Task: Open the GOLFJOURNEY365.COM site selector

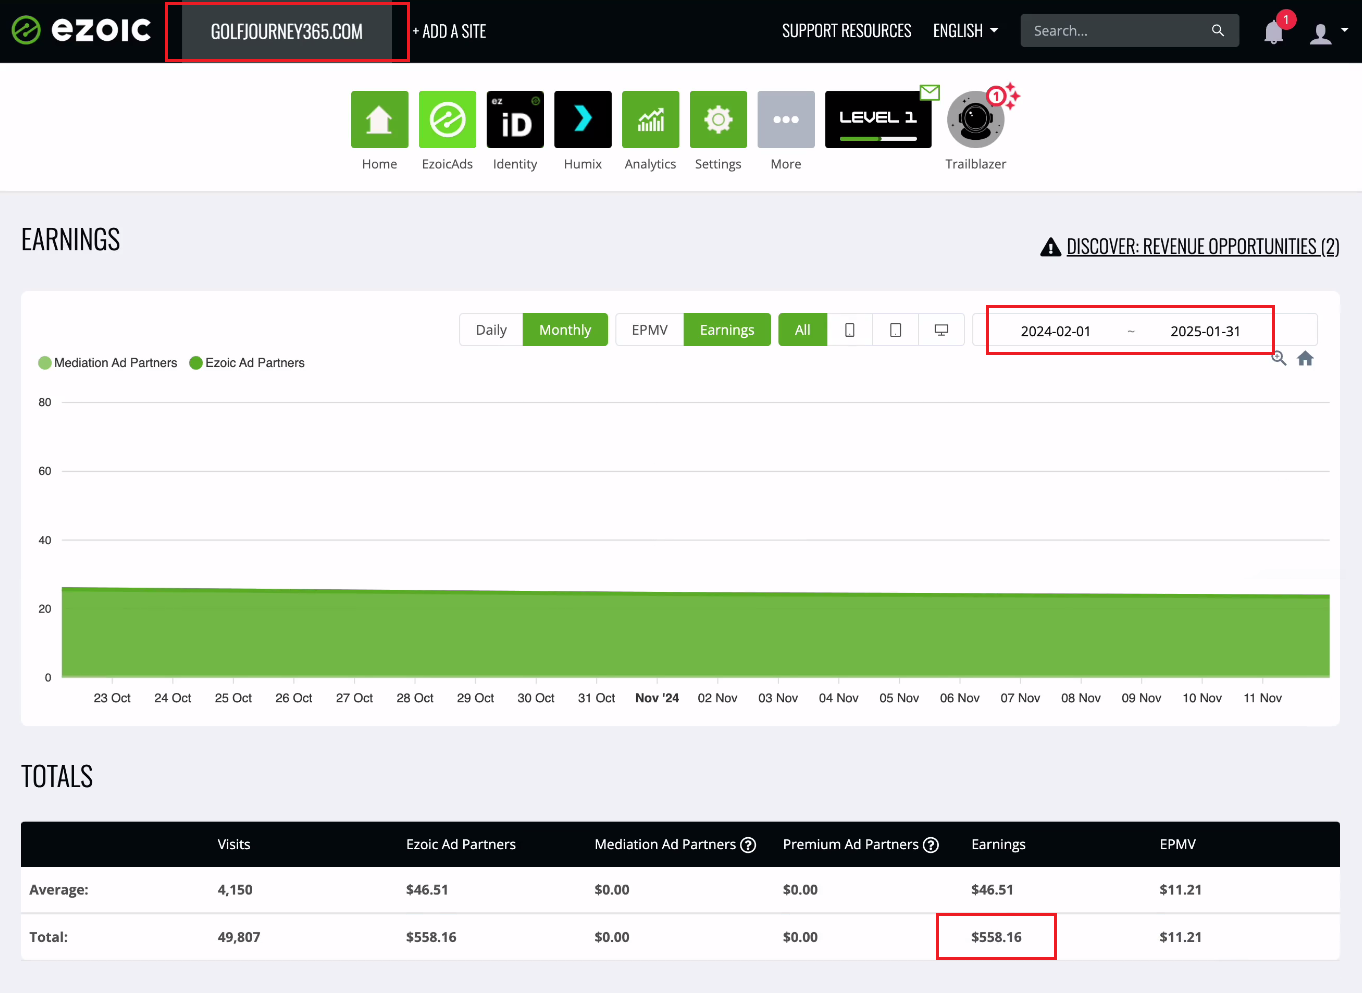Action: [x=287, y=32]
